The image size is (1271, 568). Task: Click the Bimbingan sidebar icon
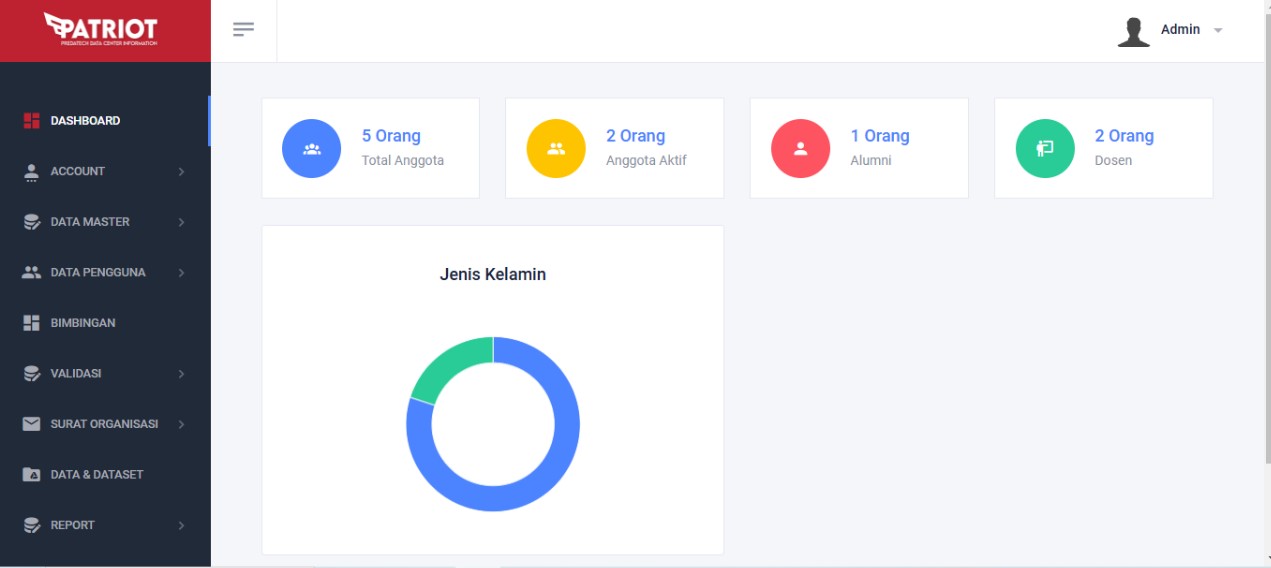coord(31,323)
